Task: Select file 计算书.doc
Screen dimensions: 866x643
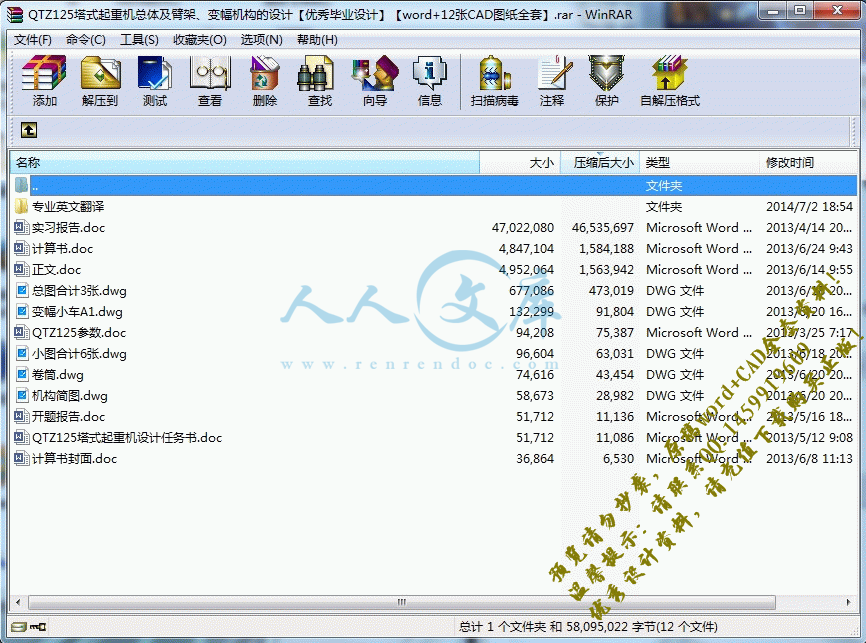Action: [x=434, y=249]
